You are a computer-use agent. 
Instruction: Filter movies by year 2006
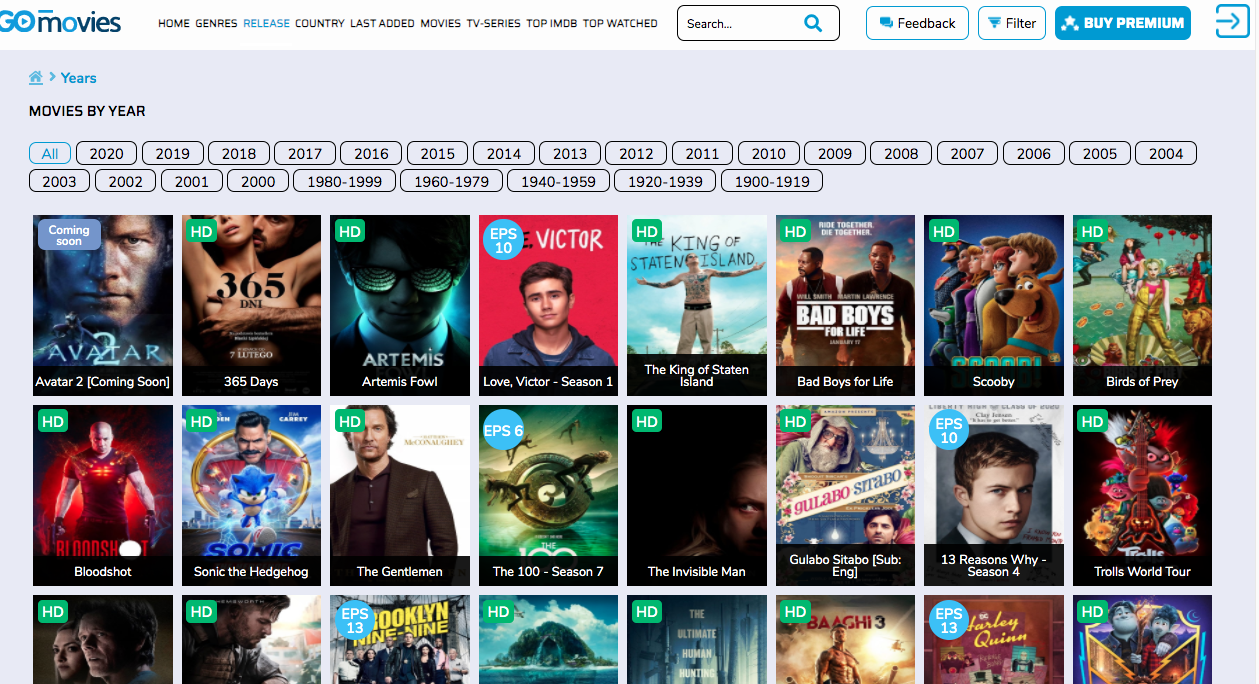[x=1034, y=153]
